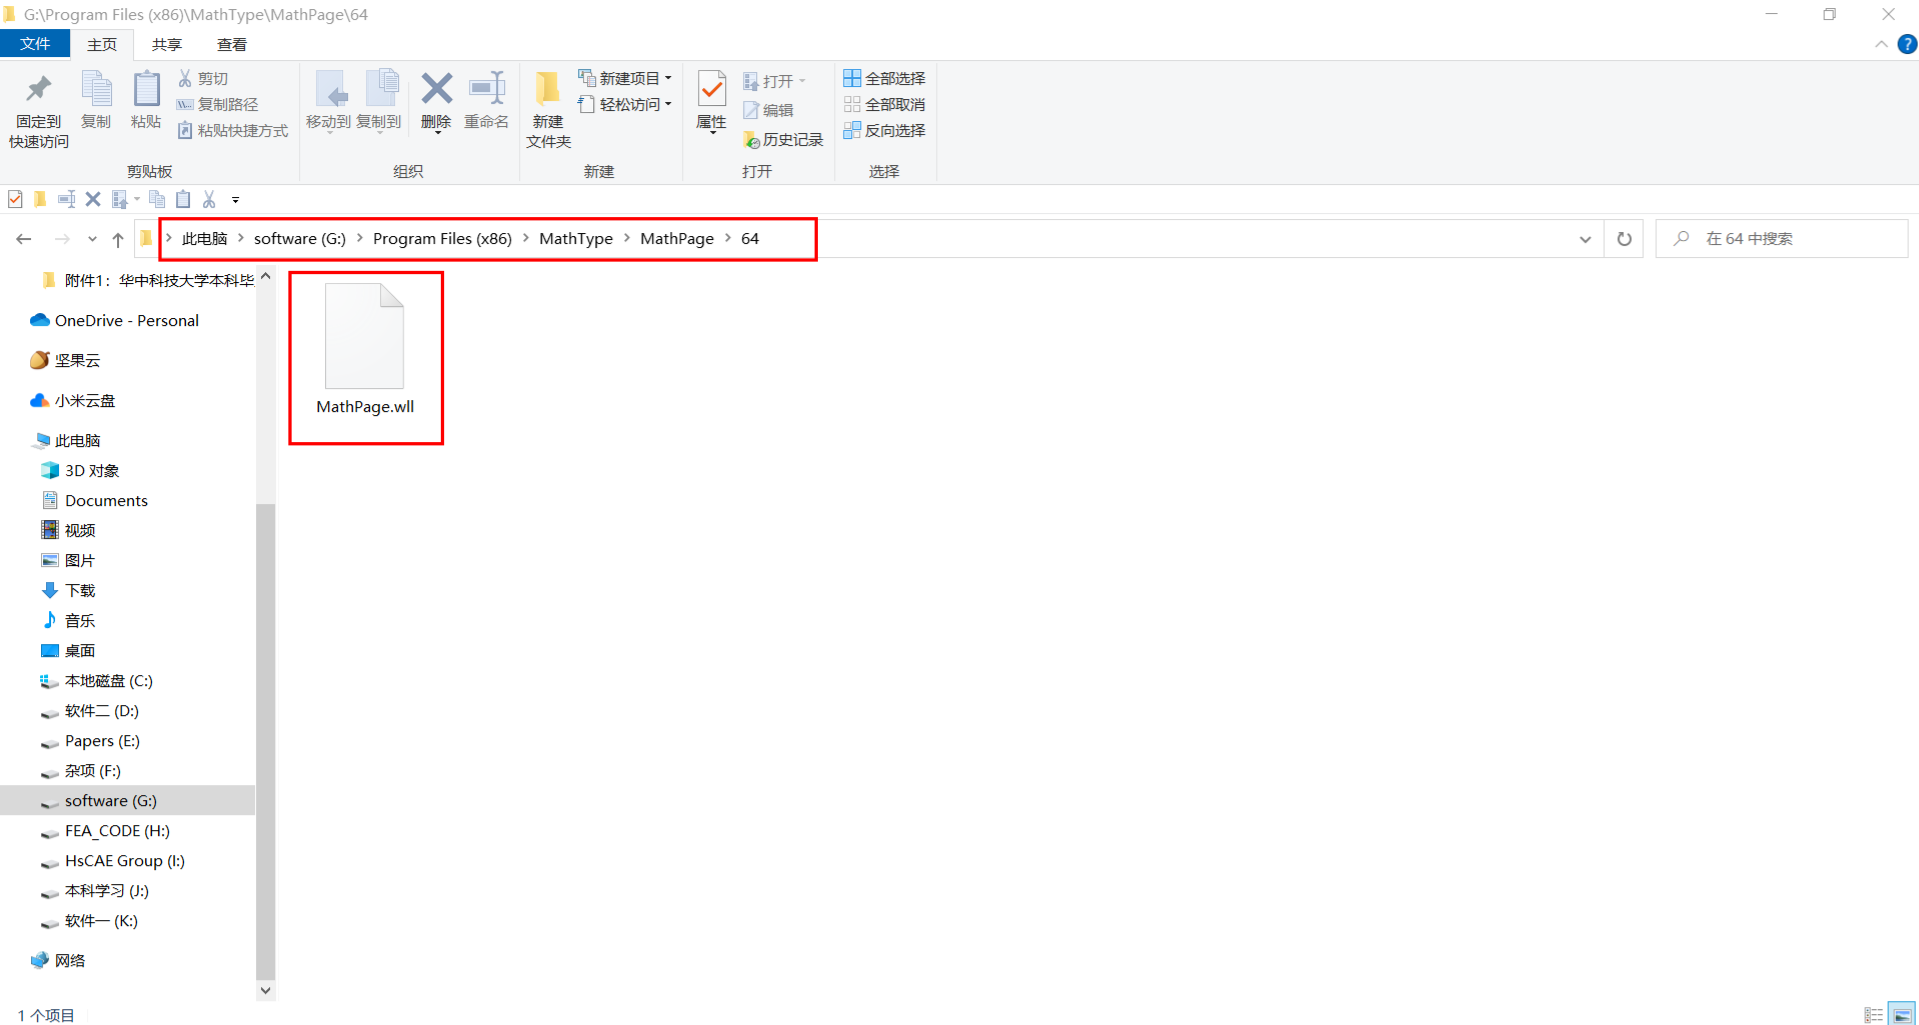Viewport: 1919px width, 1025px height.
Task: Open the address bar history dropdown
Action: (x=1585, y=239)
